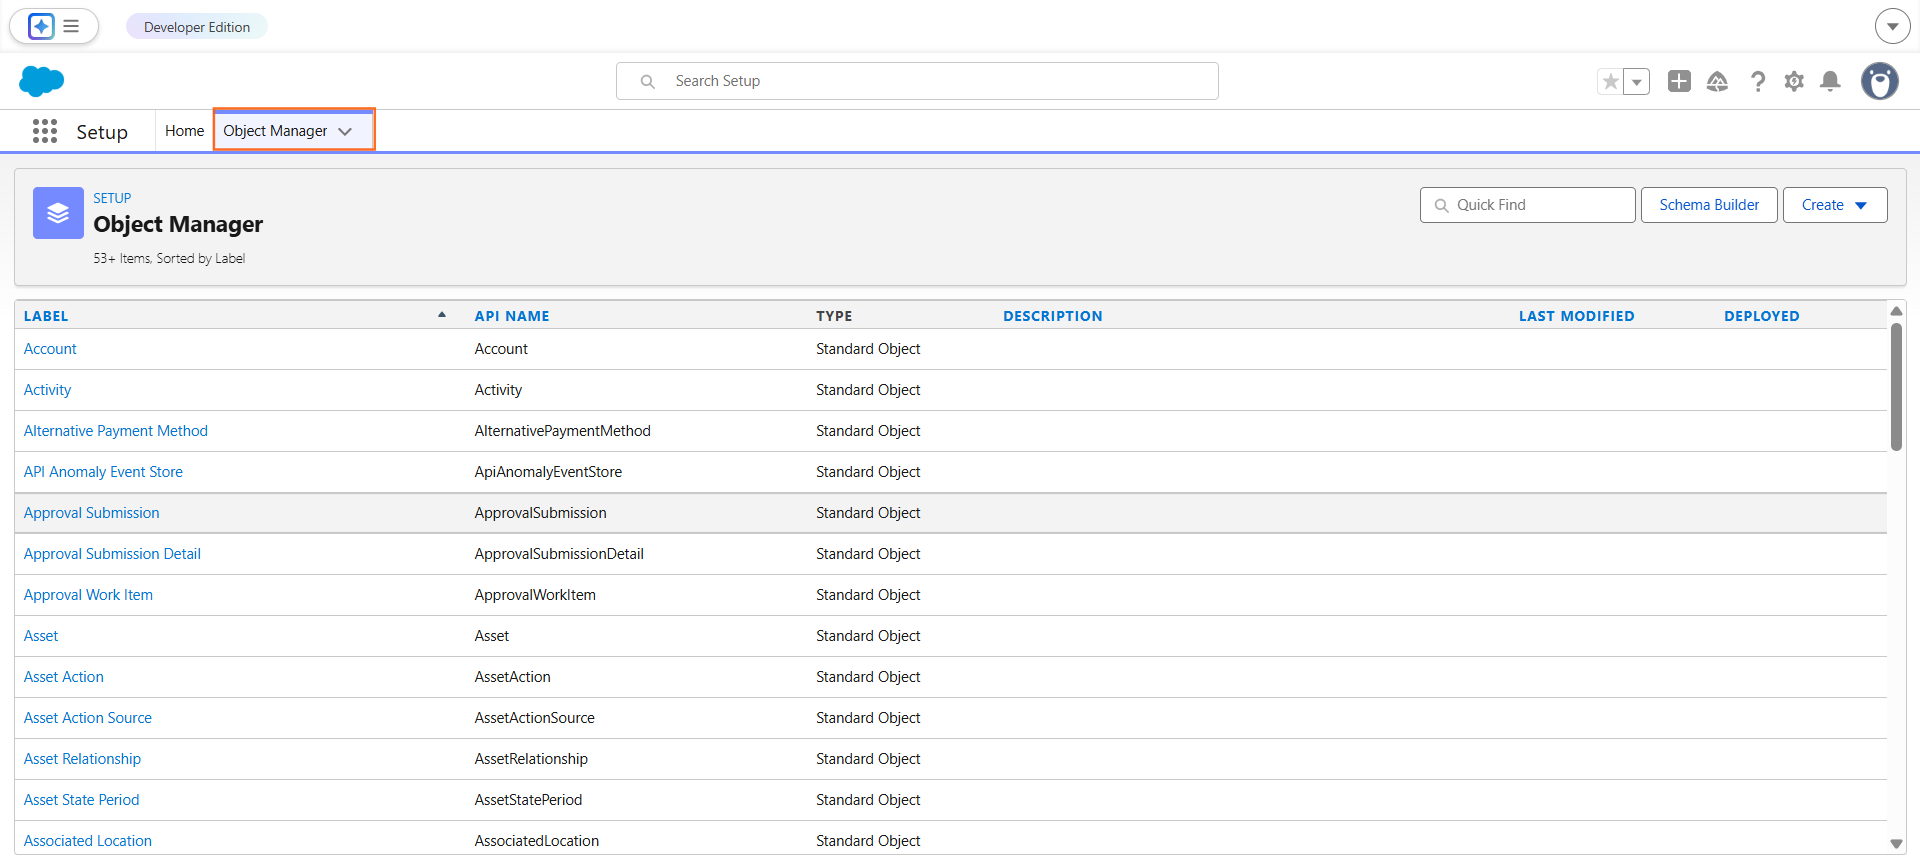Open the Trailhead guidance icon
The height and width of the screenshot is (868, 1920).
coord(1717,81)
